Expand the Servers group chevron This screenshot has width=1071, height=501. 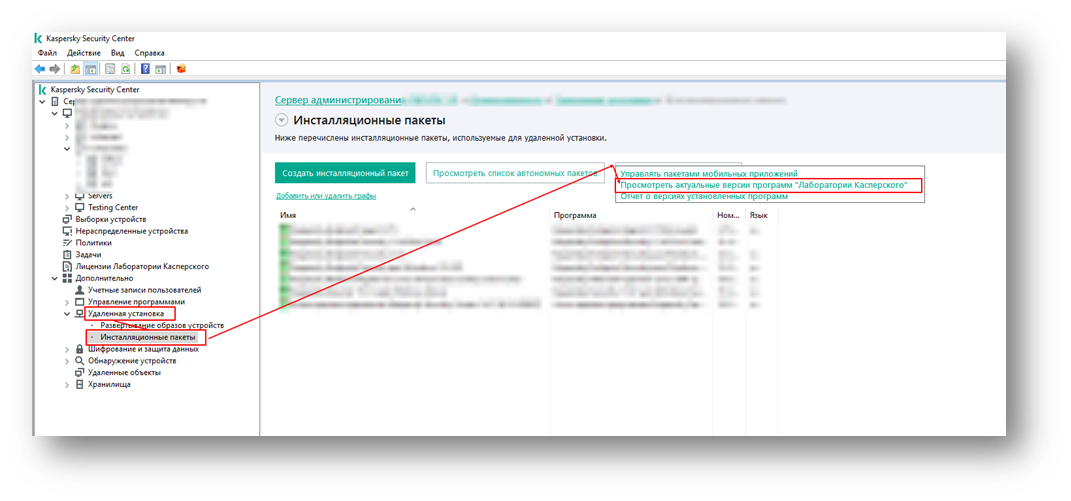67,197
